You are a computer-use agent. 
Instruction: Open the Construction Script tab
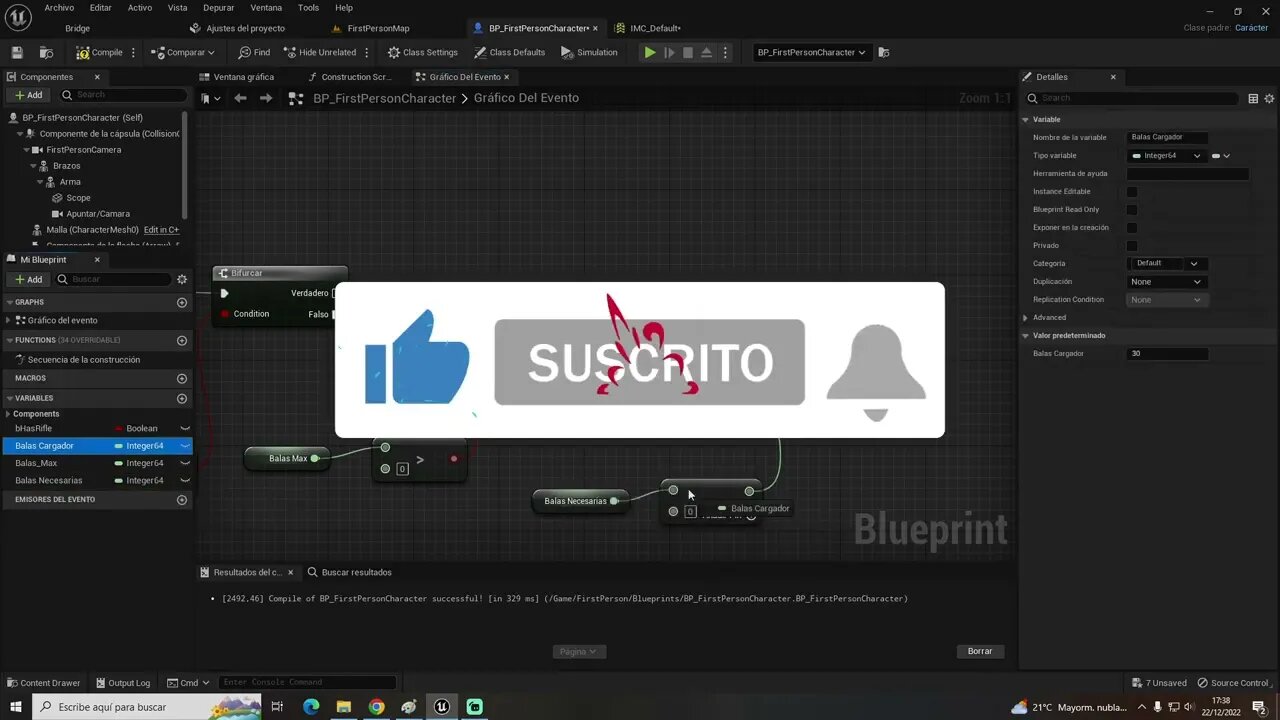click(356, 77)
